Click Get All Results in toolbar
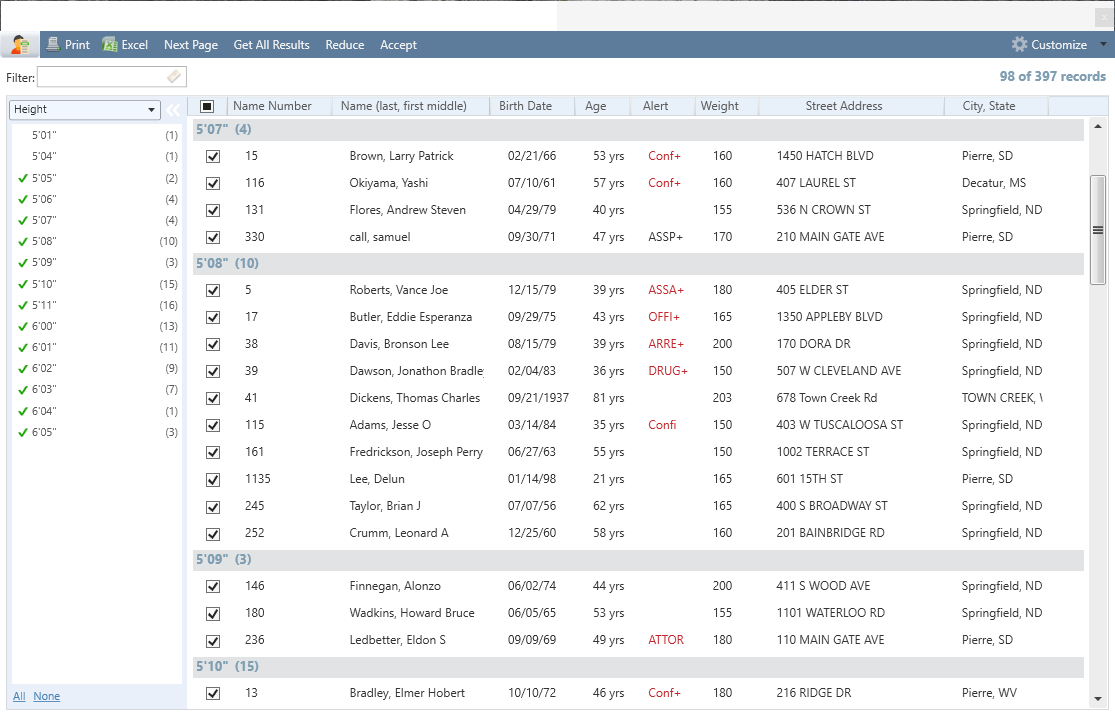This screenshot has width=1115, height=716. pos(271,45)
